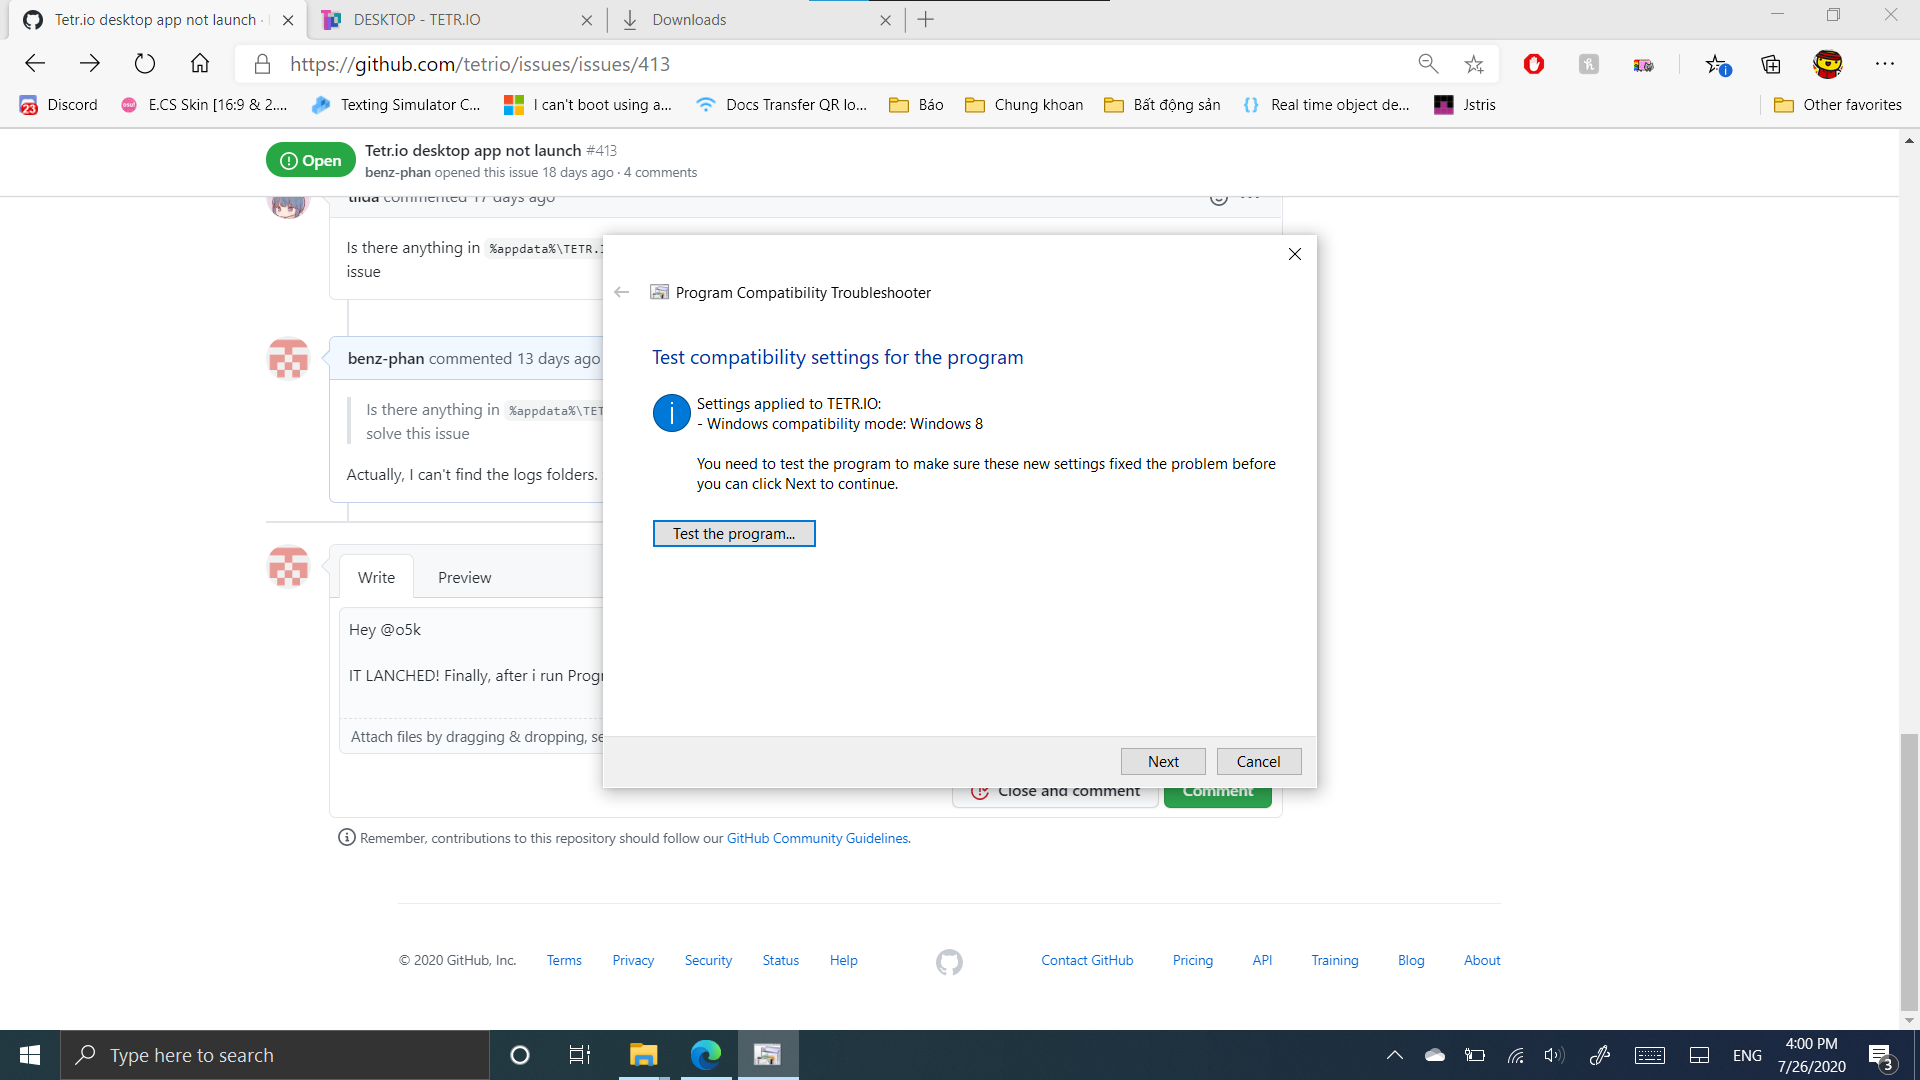This screenshot has width=1920, height=1080.
Task: Expand hidden icons in the system tray
Action: tap(1394, 1055)
